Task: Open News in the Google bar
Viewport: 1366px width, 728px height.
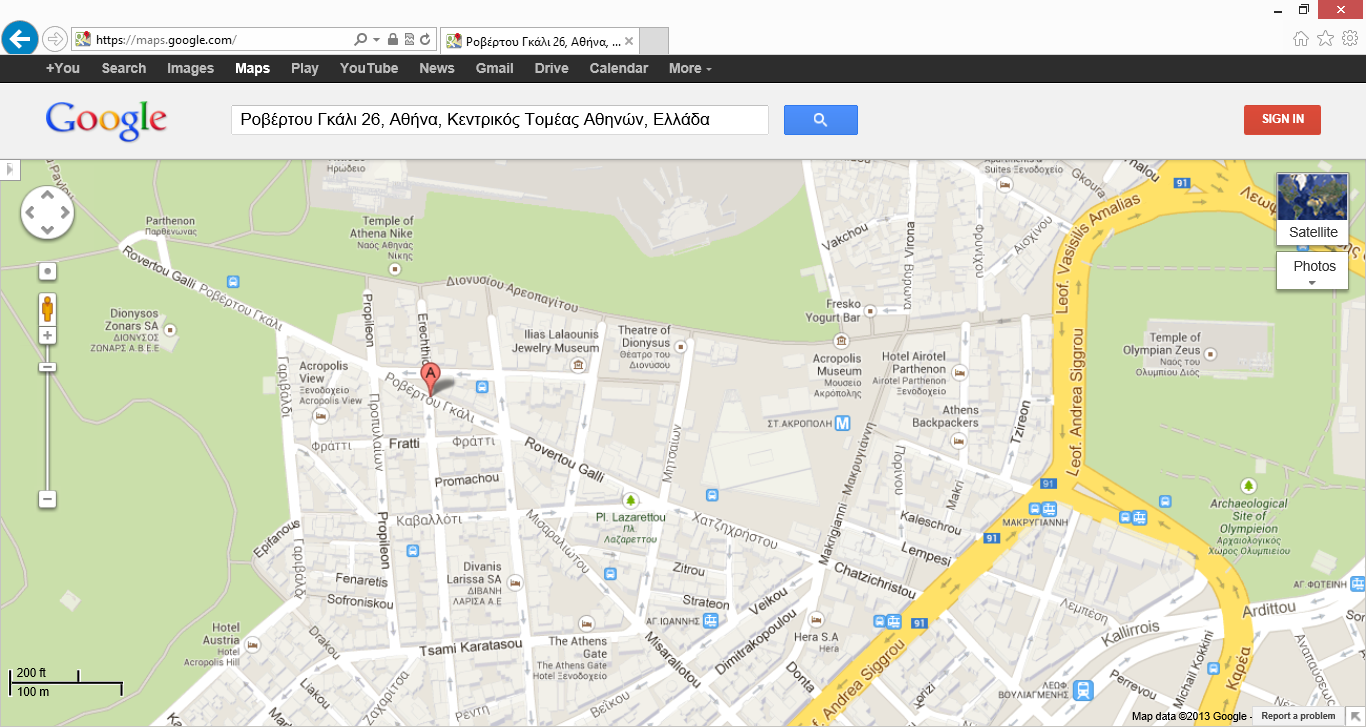Action: coord(437,68)
